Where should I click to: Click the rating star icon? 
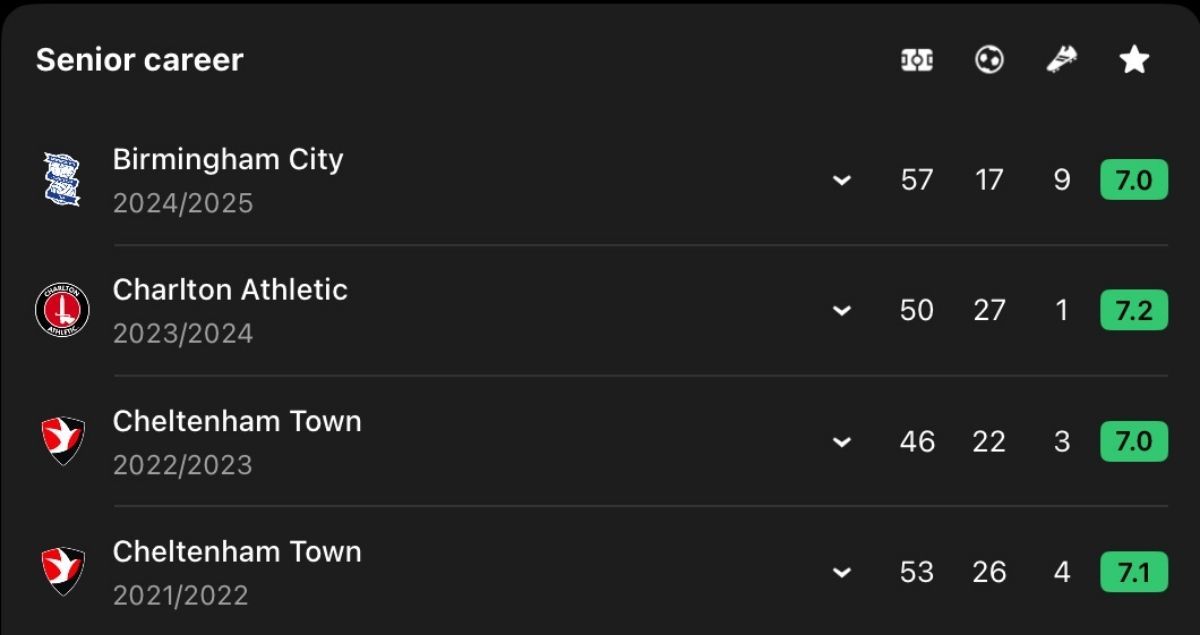point(1134,61)
